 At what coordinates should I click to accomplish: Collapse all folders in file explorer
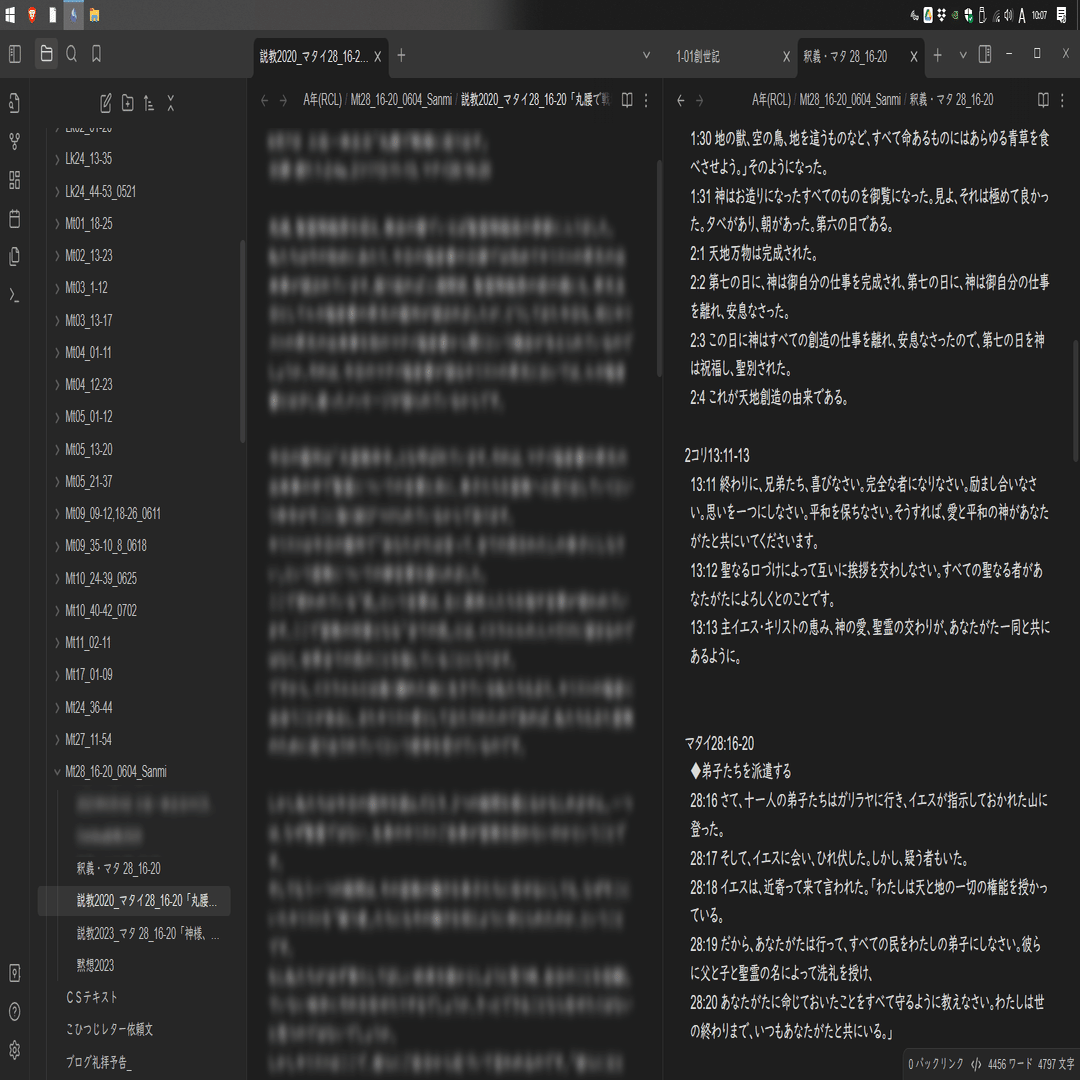(171, 103)
